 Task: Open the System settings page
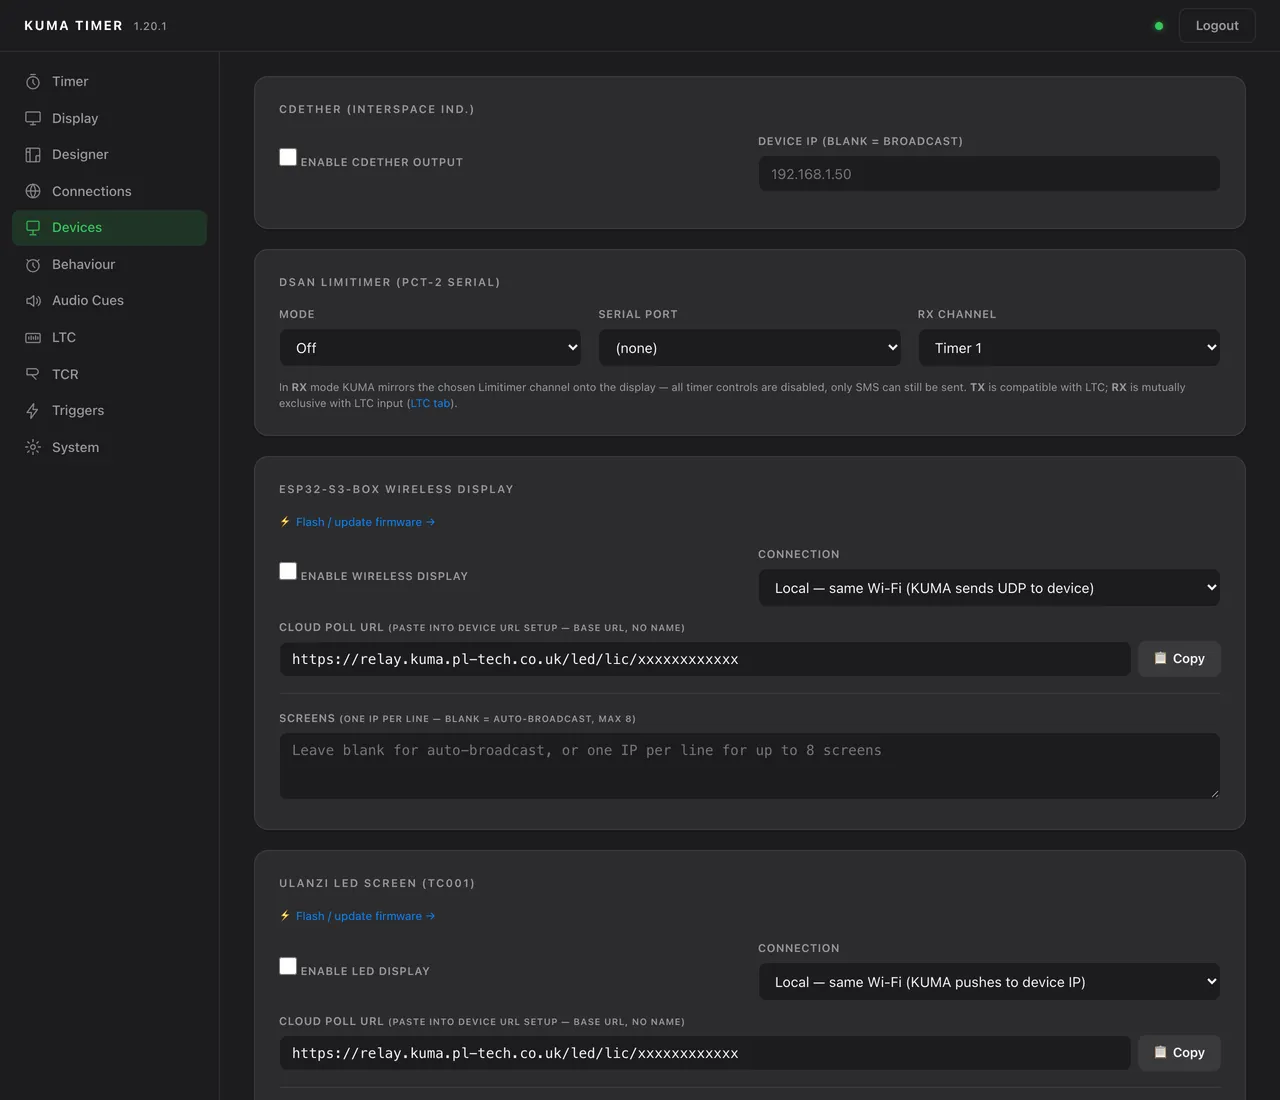(x=109, y=447)
